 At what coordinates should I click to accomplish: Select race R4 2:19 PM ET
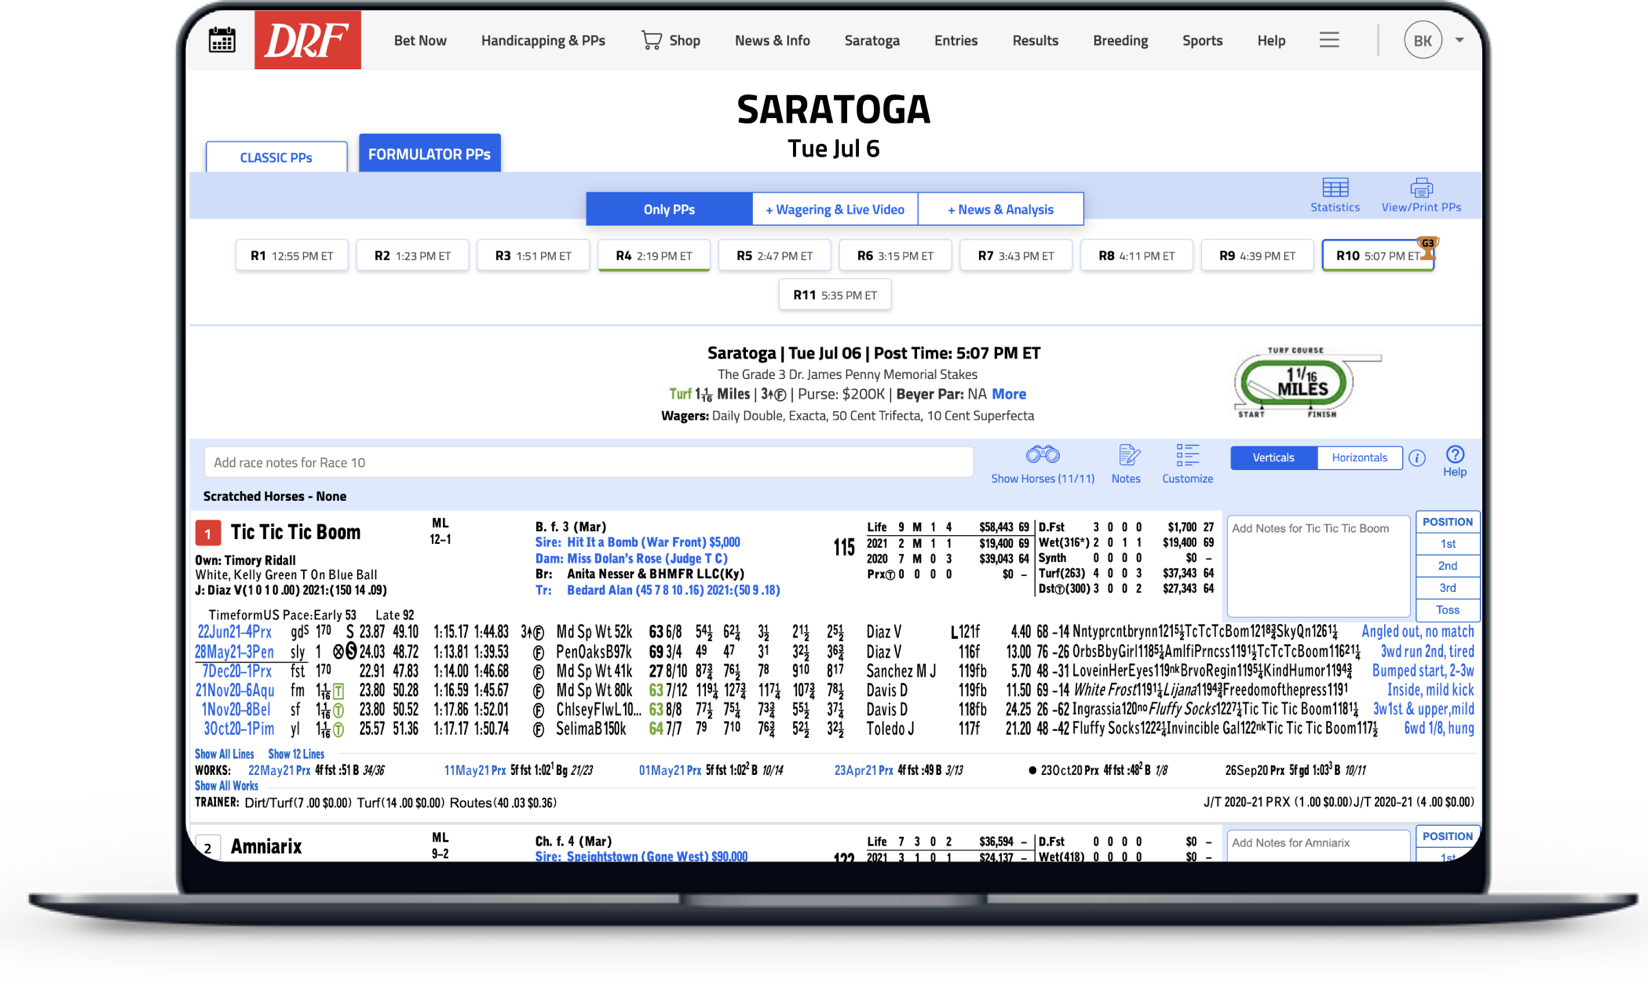[x=654, y=256]
